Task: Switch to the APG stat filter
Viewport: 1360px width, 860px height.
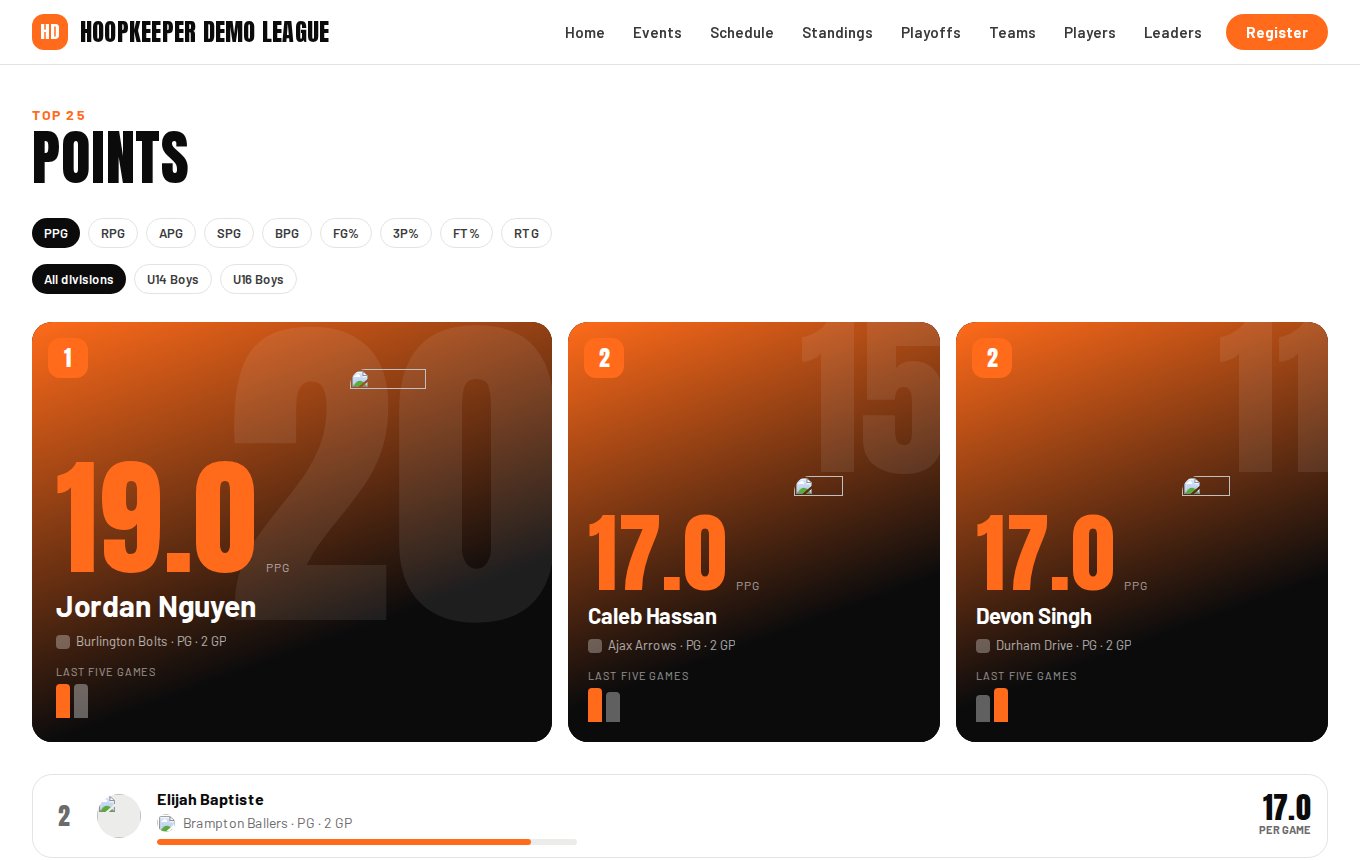Action: [x=171, y=233]
